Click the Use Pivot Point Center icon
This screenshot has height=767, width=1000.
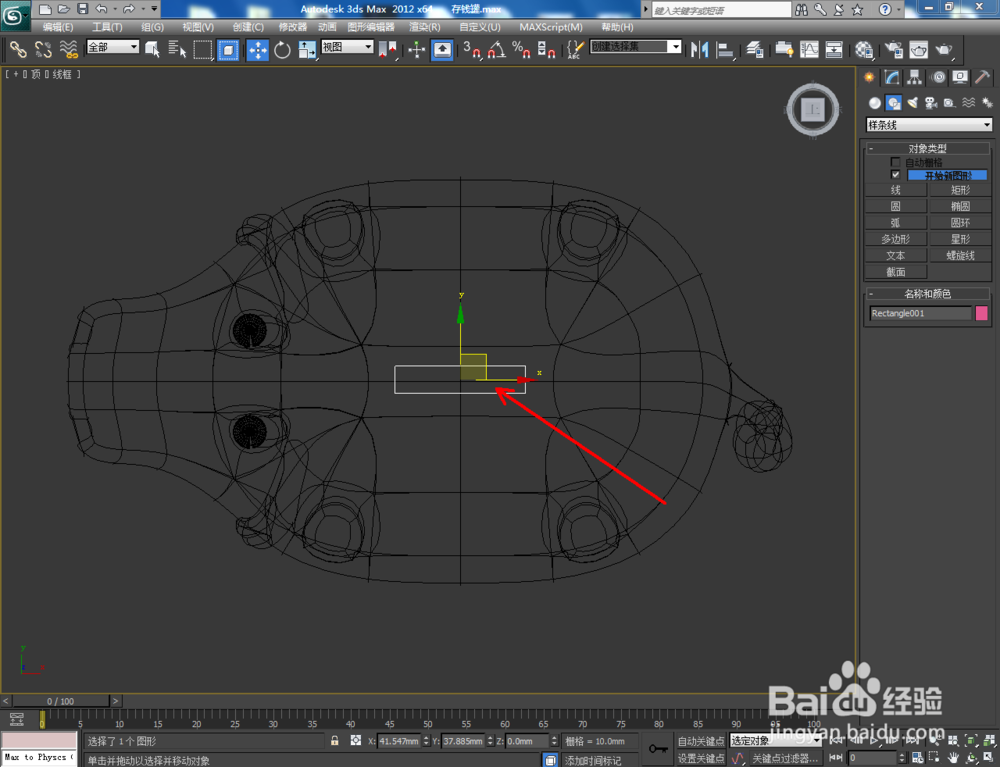coord(387,49)
